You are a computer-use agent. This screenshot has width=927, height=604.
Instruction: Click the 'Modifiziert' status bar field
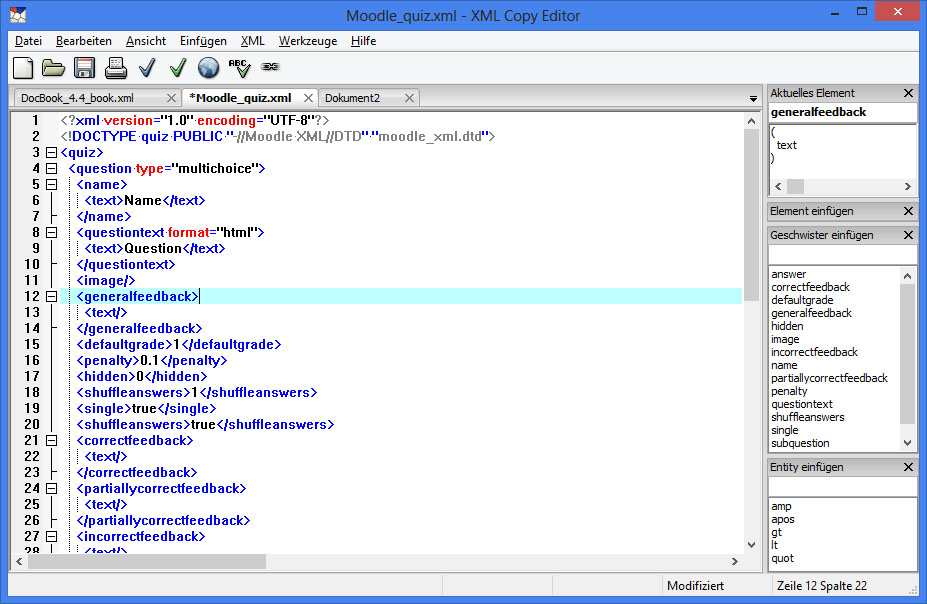695,586
